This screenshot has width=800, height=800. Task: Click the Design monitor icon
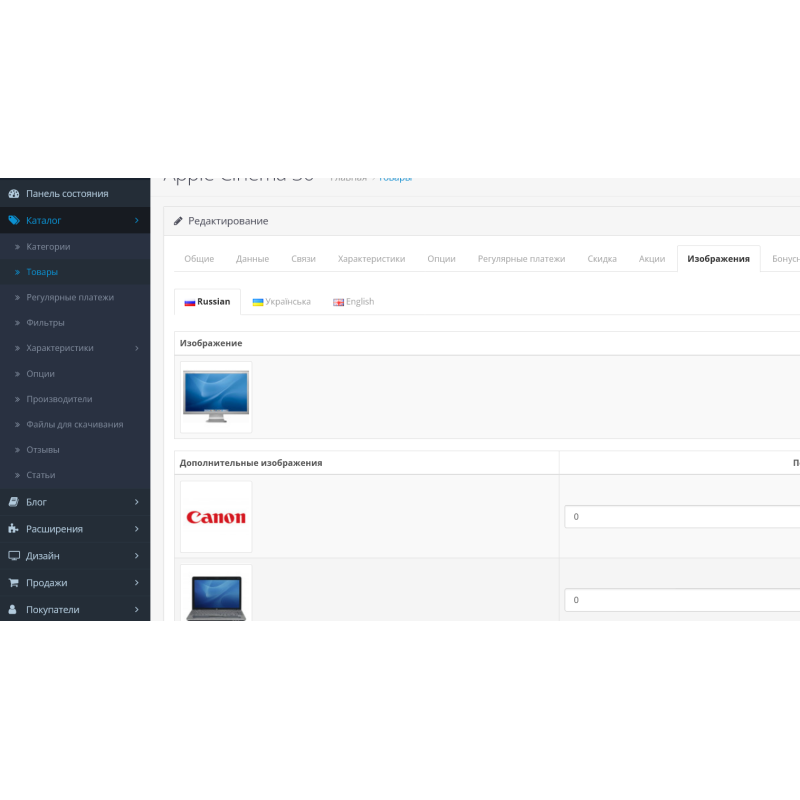[14, 556]
